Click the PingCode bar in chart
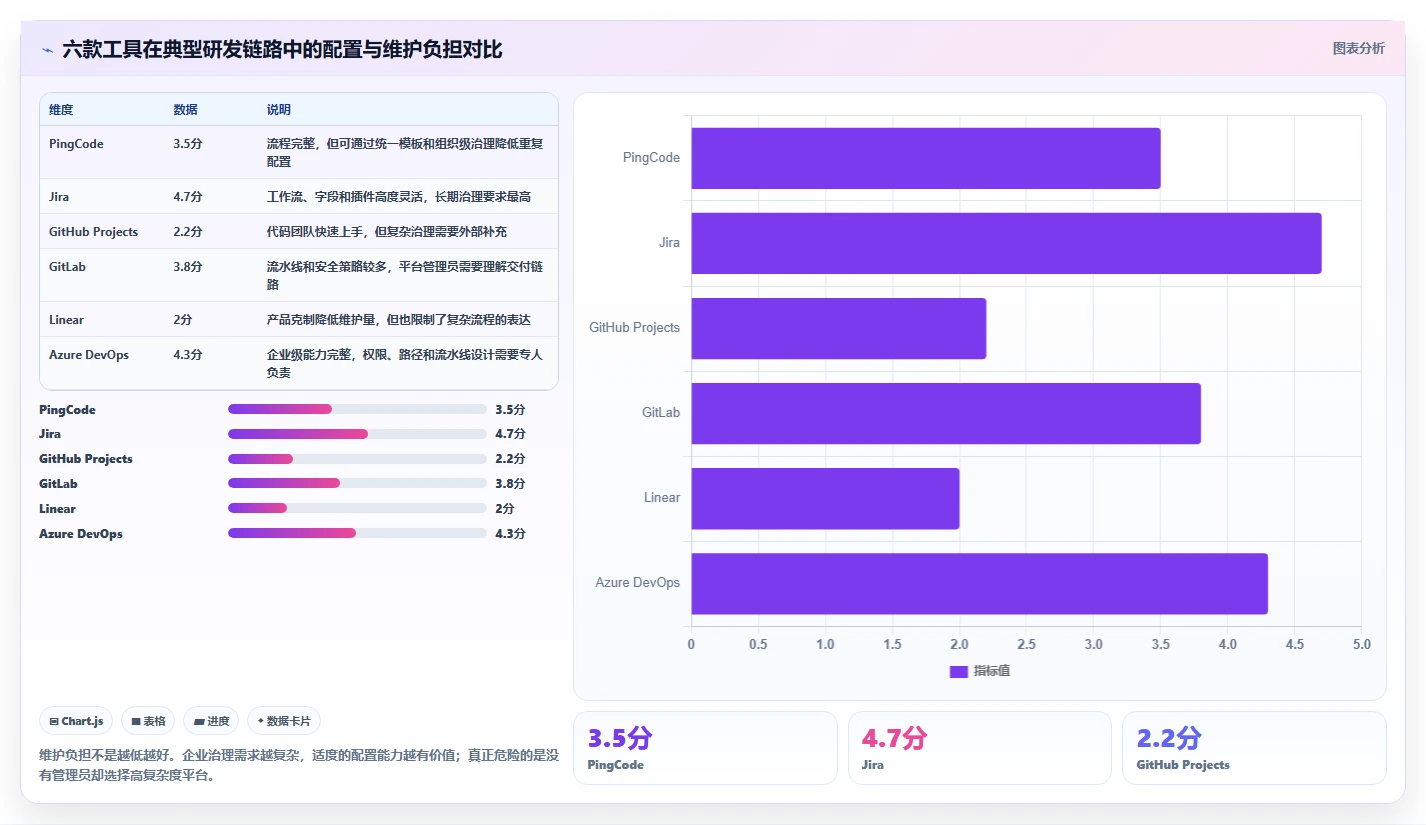The width and height of the screenshot is (1426, 825). (x=926, y=158)
